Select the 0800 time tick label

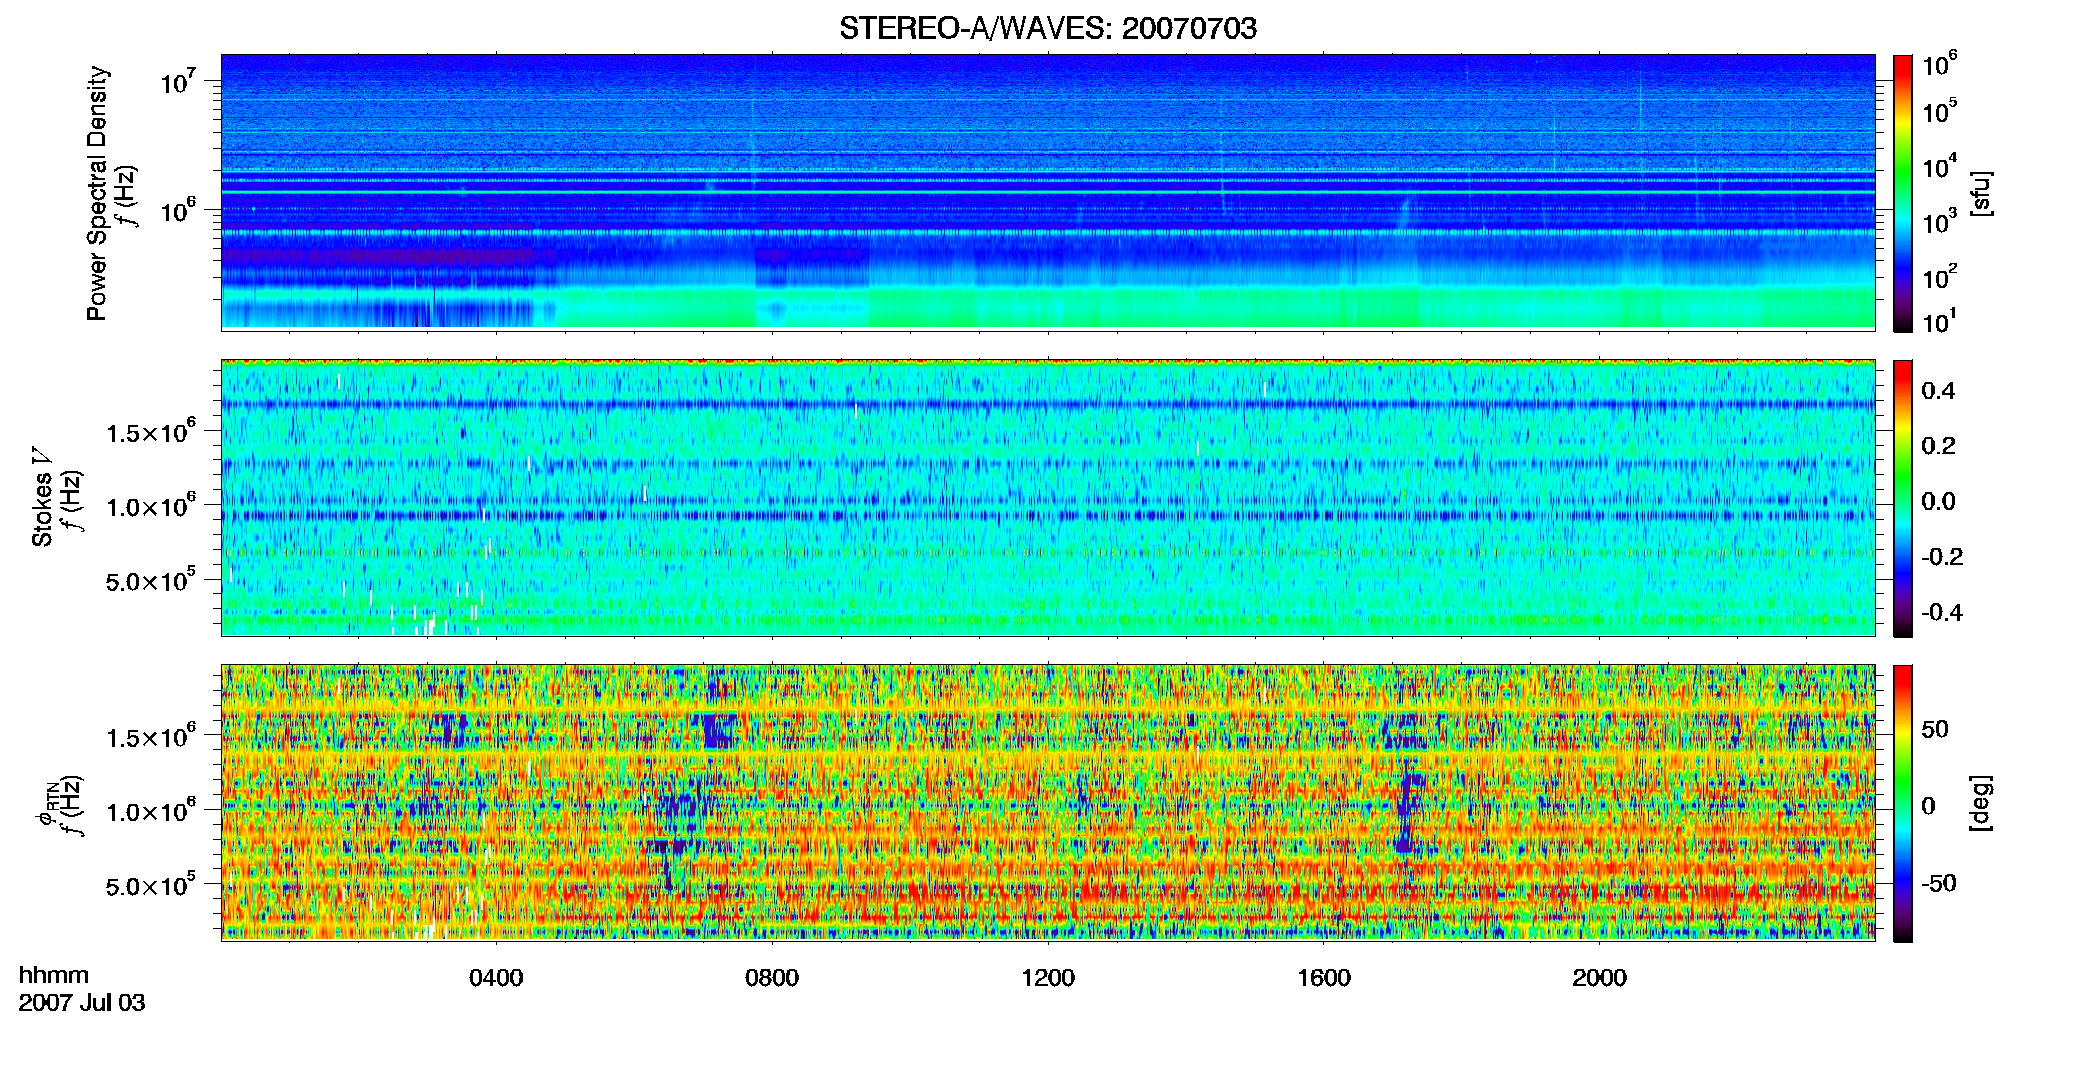click(772, 978)
